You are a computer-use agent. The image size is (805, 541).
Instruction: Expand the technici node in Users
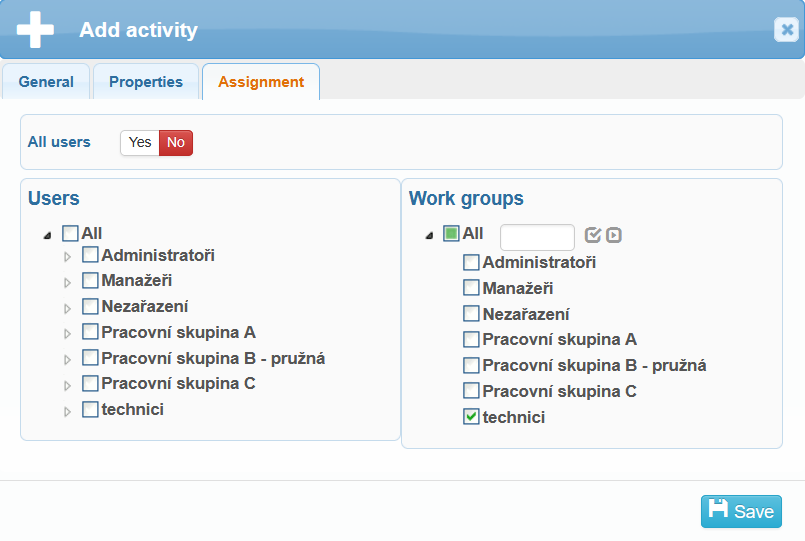(x=68, y=411)
